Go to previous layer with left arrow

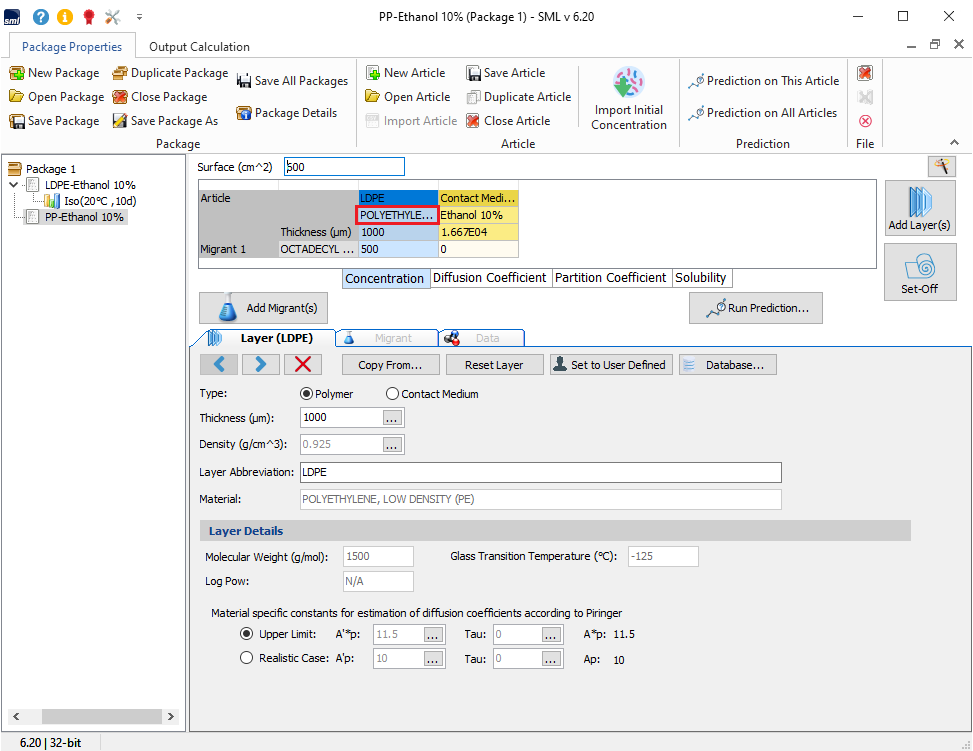coord(219,365)
